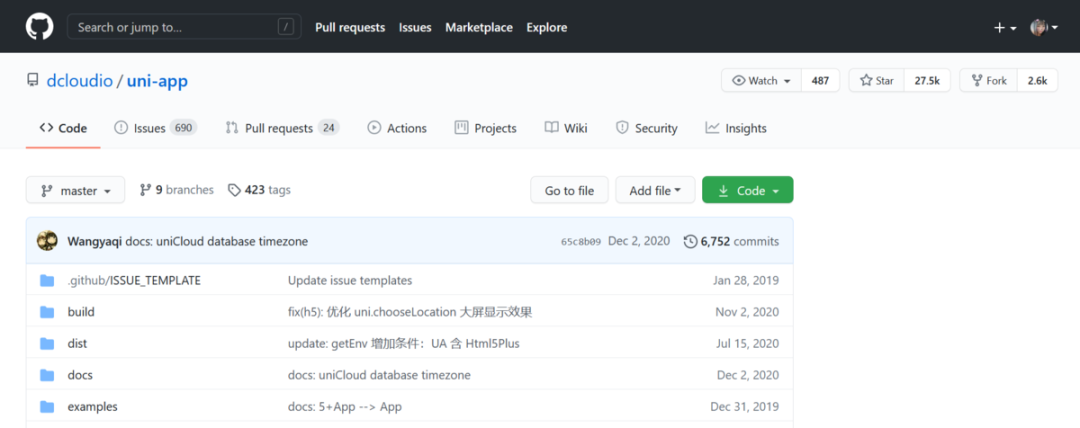This screenshot has width=1080, height=428.
Task: Click the folder icon next to build
Action: 46,312
